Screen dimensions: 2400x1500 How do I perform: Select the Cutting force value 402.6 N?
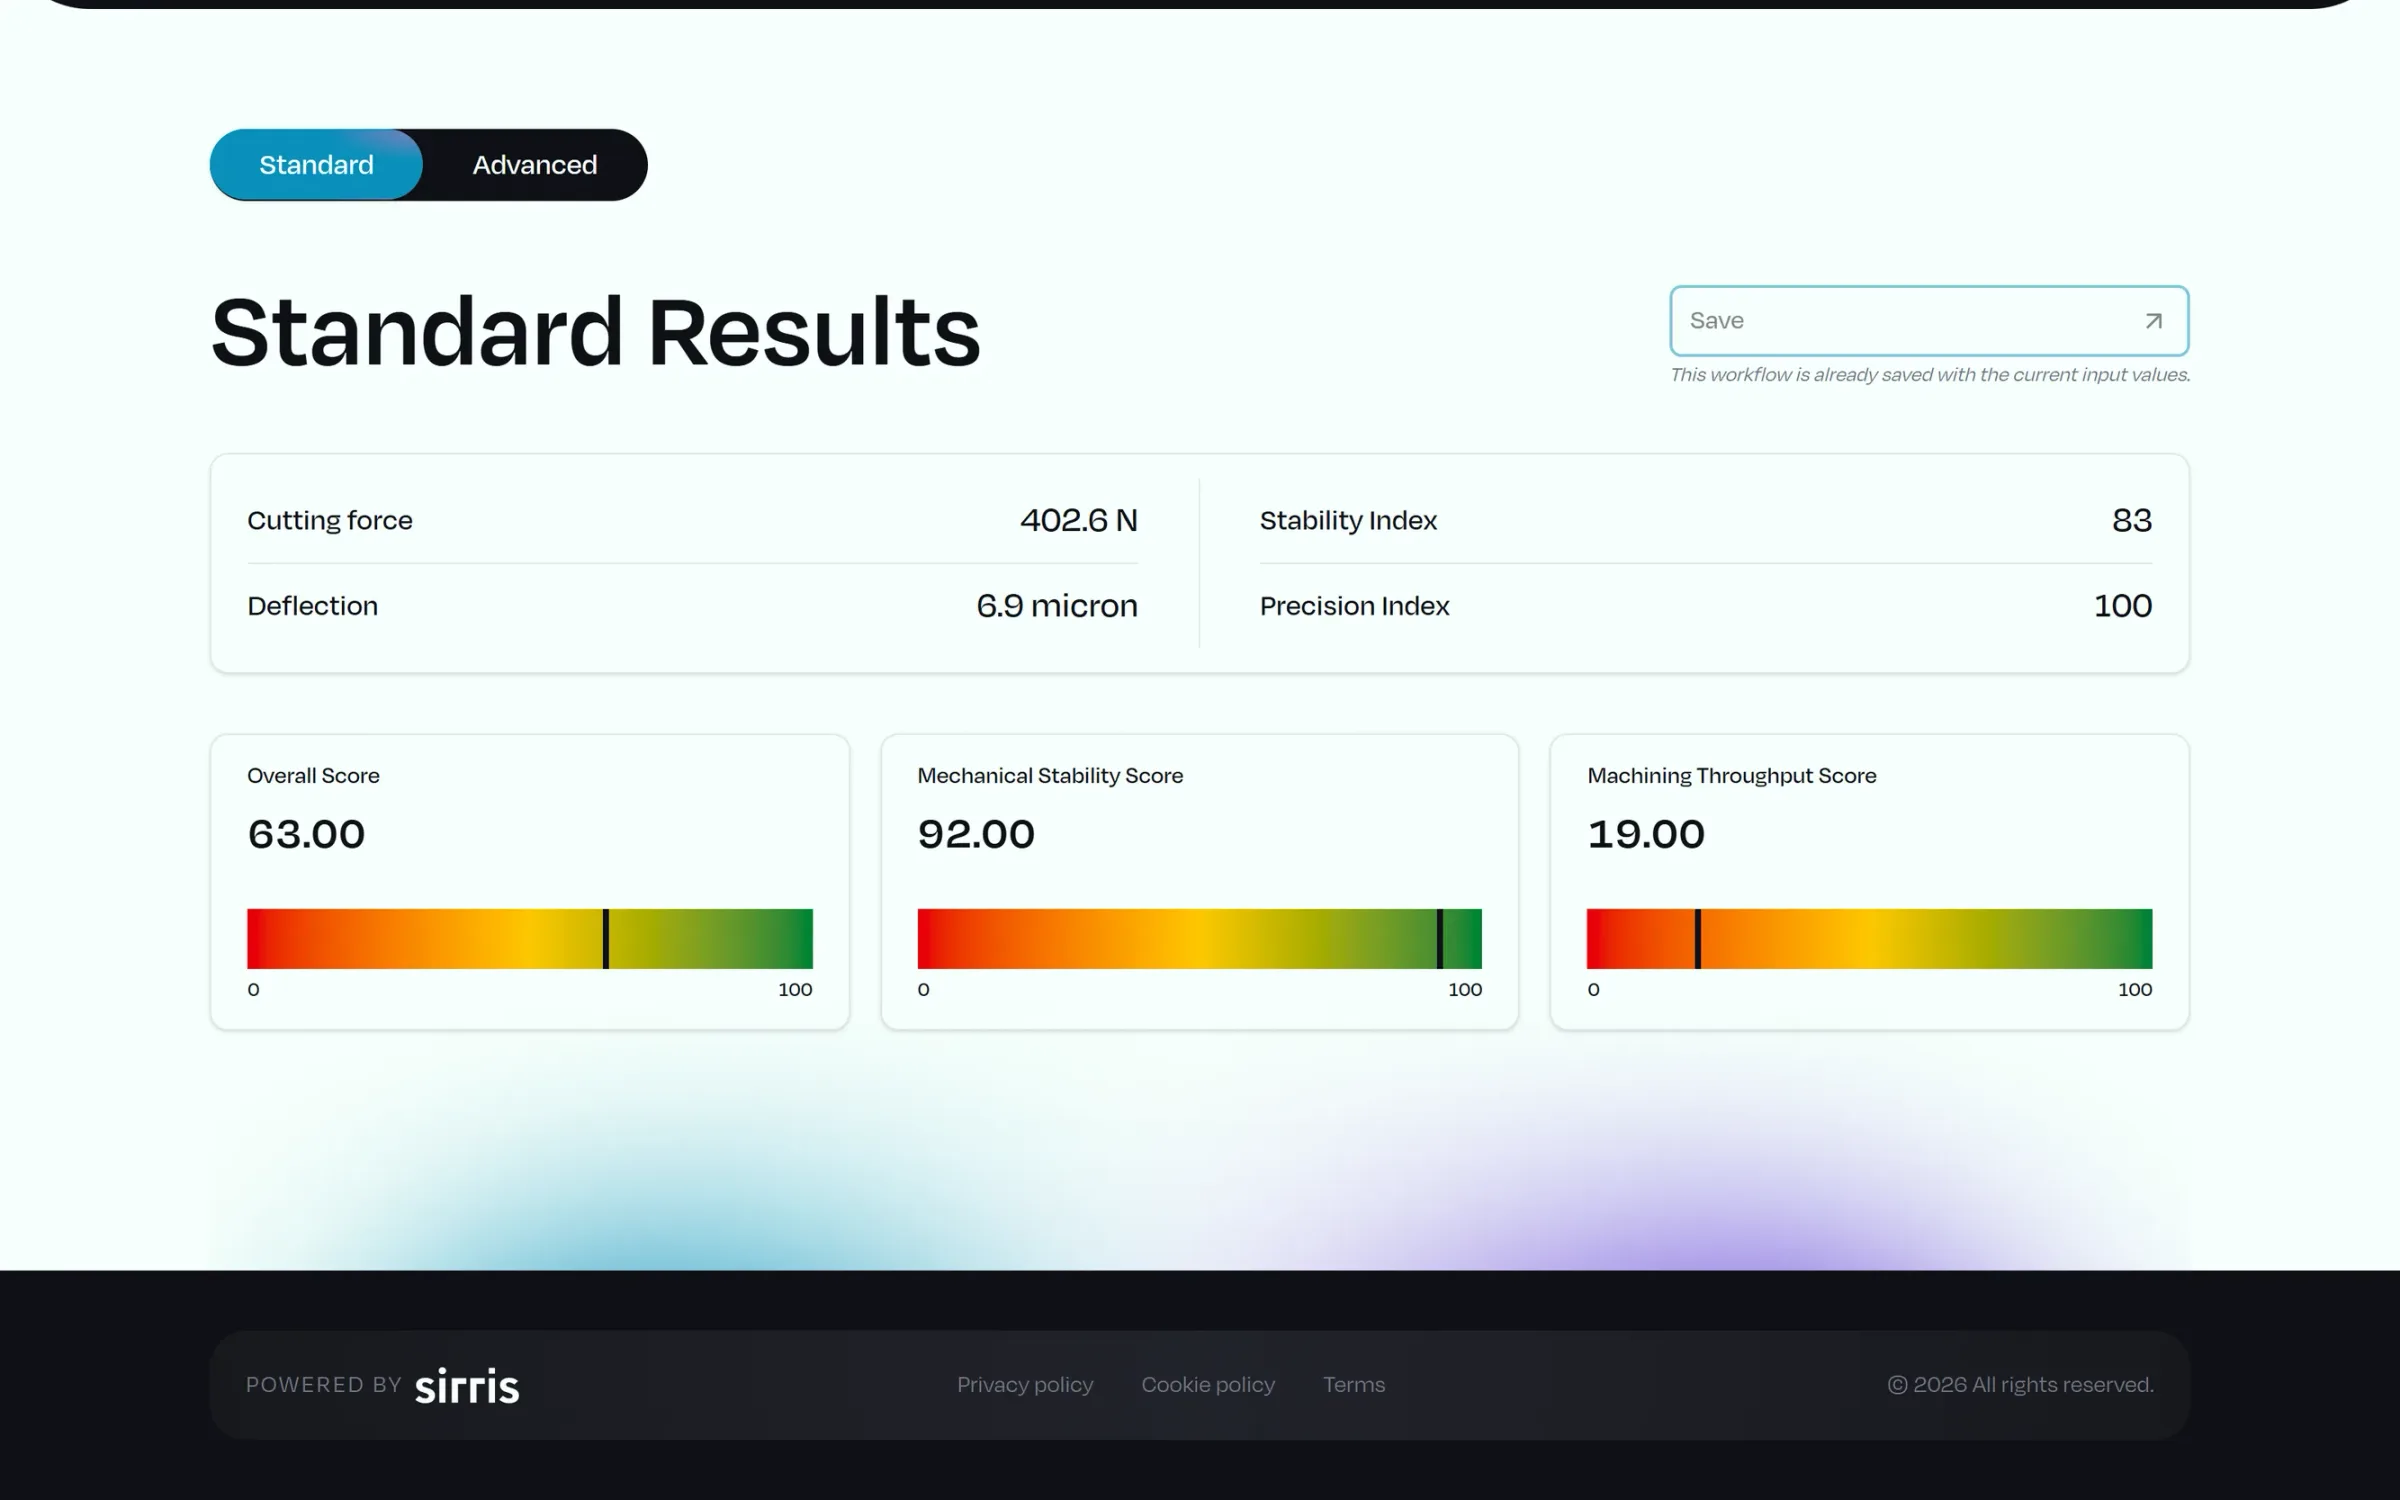tap(1079, 520)
